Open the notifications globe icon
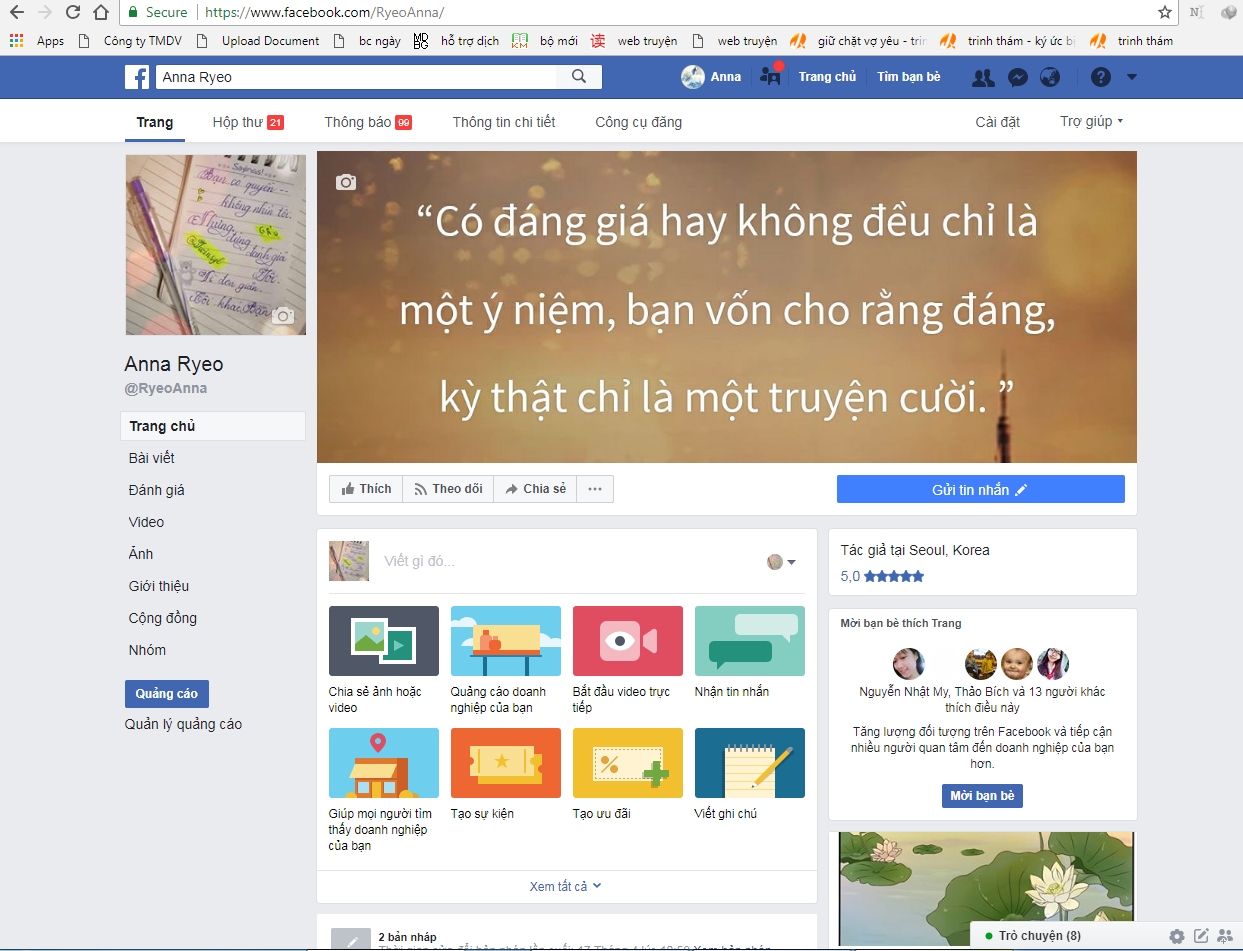Viewport: 1243px width, 951px height. pos(1050,77)
